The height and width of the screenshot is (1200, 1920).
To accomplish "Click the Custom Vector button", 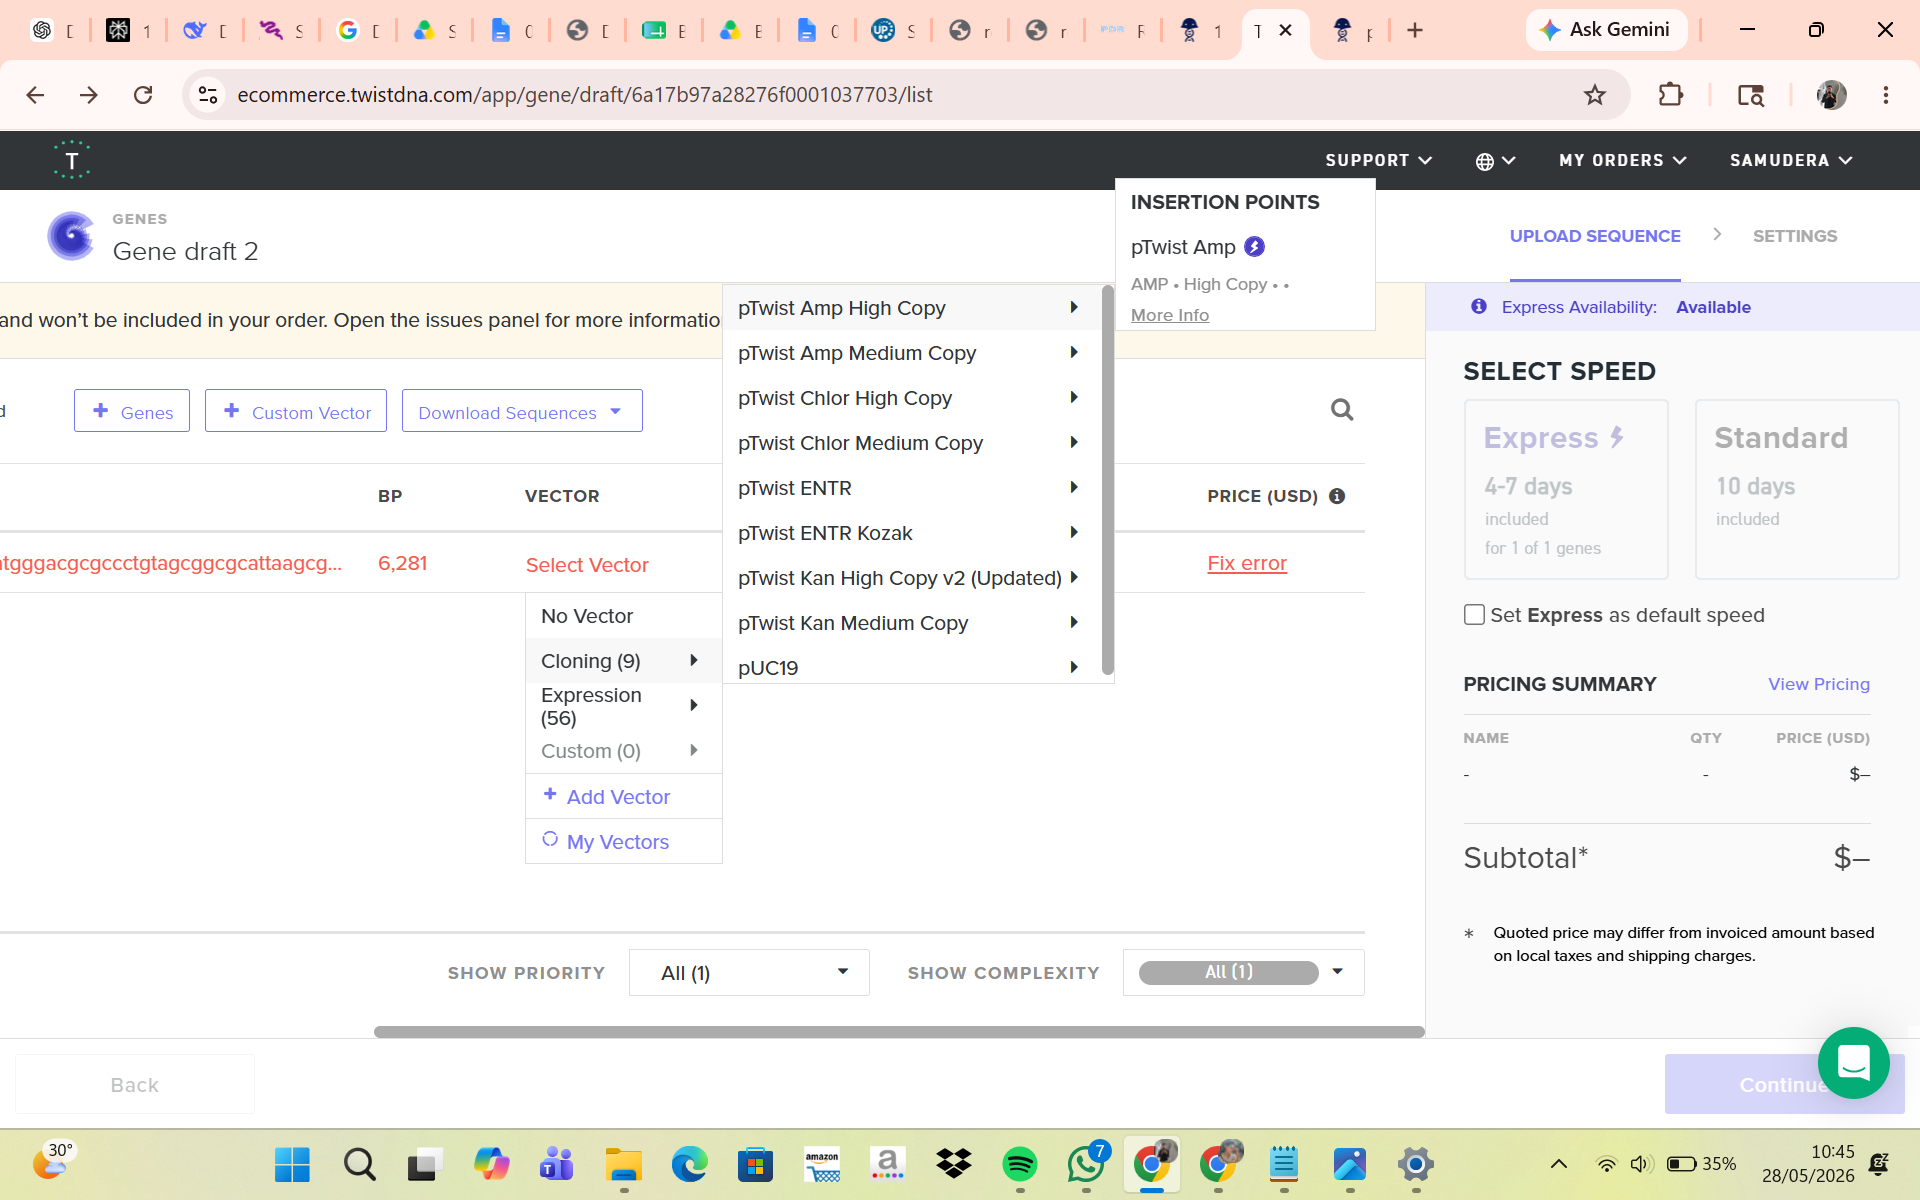I will tap(296, 411).
